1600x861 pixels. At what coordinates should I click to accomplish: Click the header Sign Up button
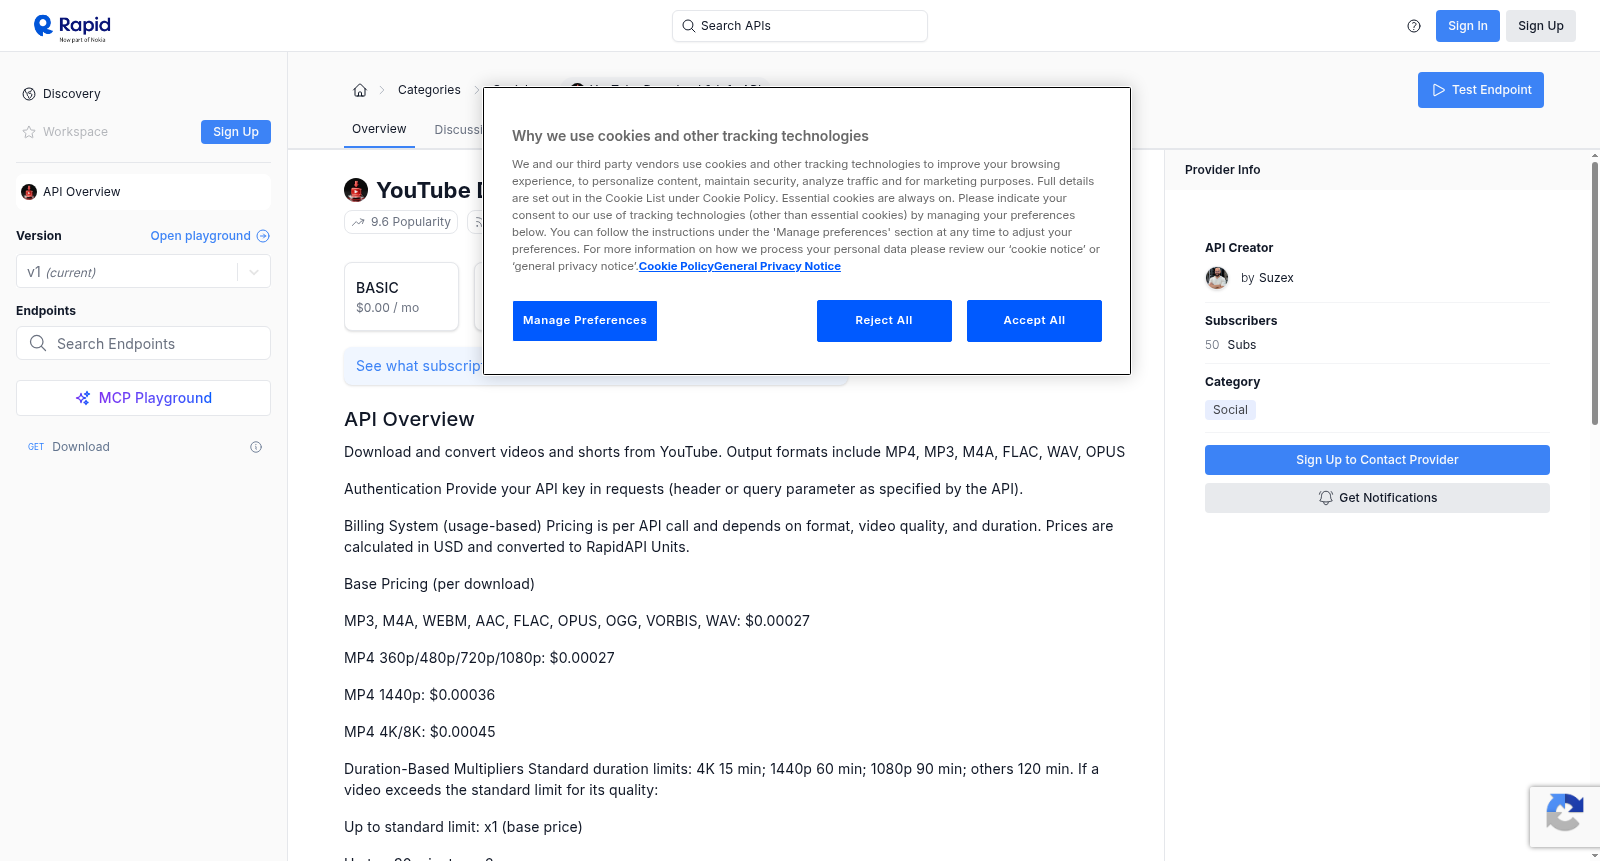click(1540, 26)
